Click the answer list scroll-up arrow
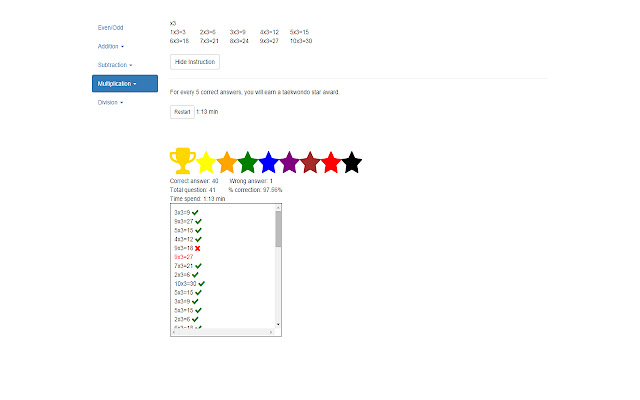The height and width of the screenshot is (400, 640). (278, 208)
